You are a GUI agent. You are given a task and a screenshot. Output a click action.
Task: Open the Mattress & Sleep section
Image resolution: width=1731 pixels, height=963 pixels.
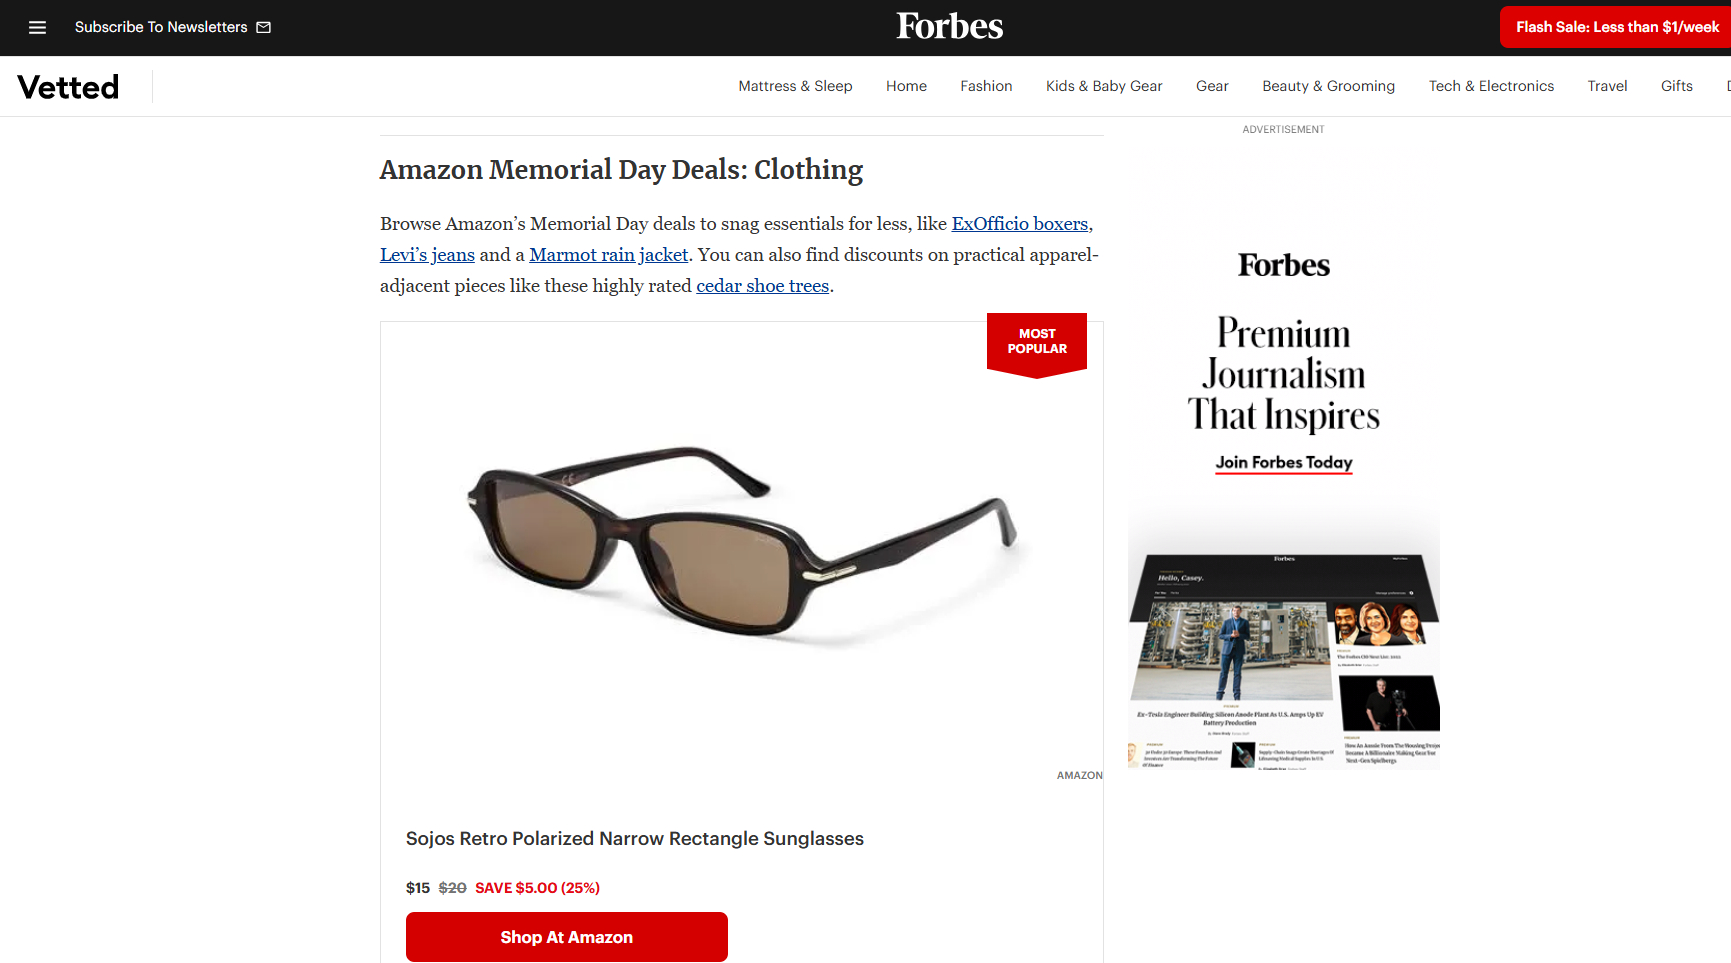[795, 86]
